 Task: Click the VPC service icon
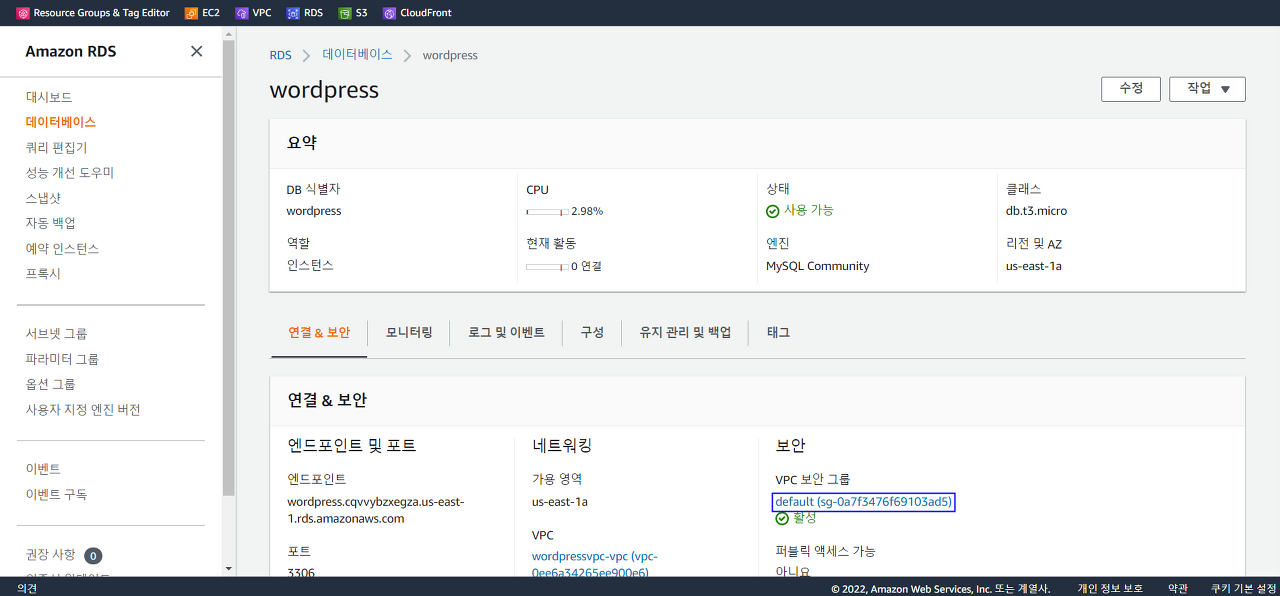(241, 13)
